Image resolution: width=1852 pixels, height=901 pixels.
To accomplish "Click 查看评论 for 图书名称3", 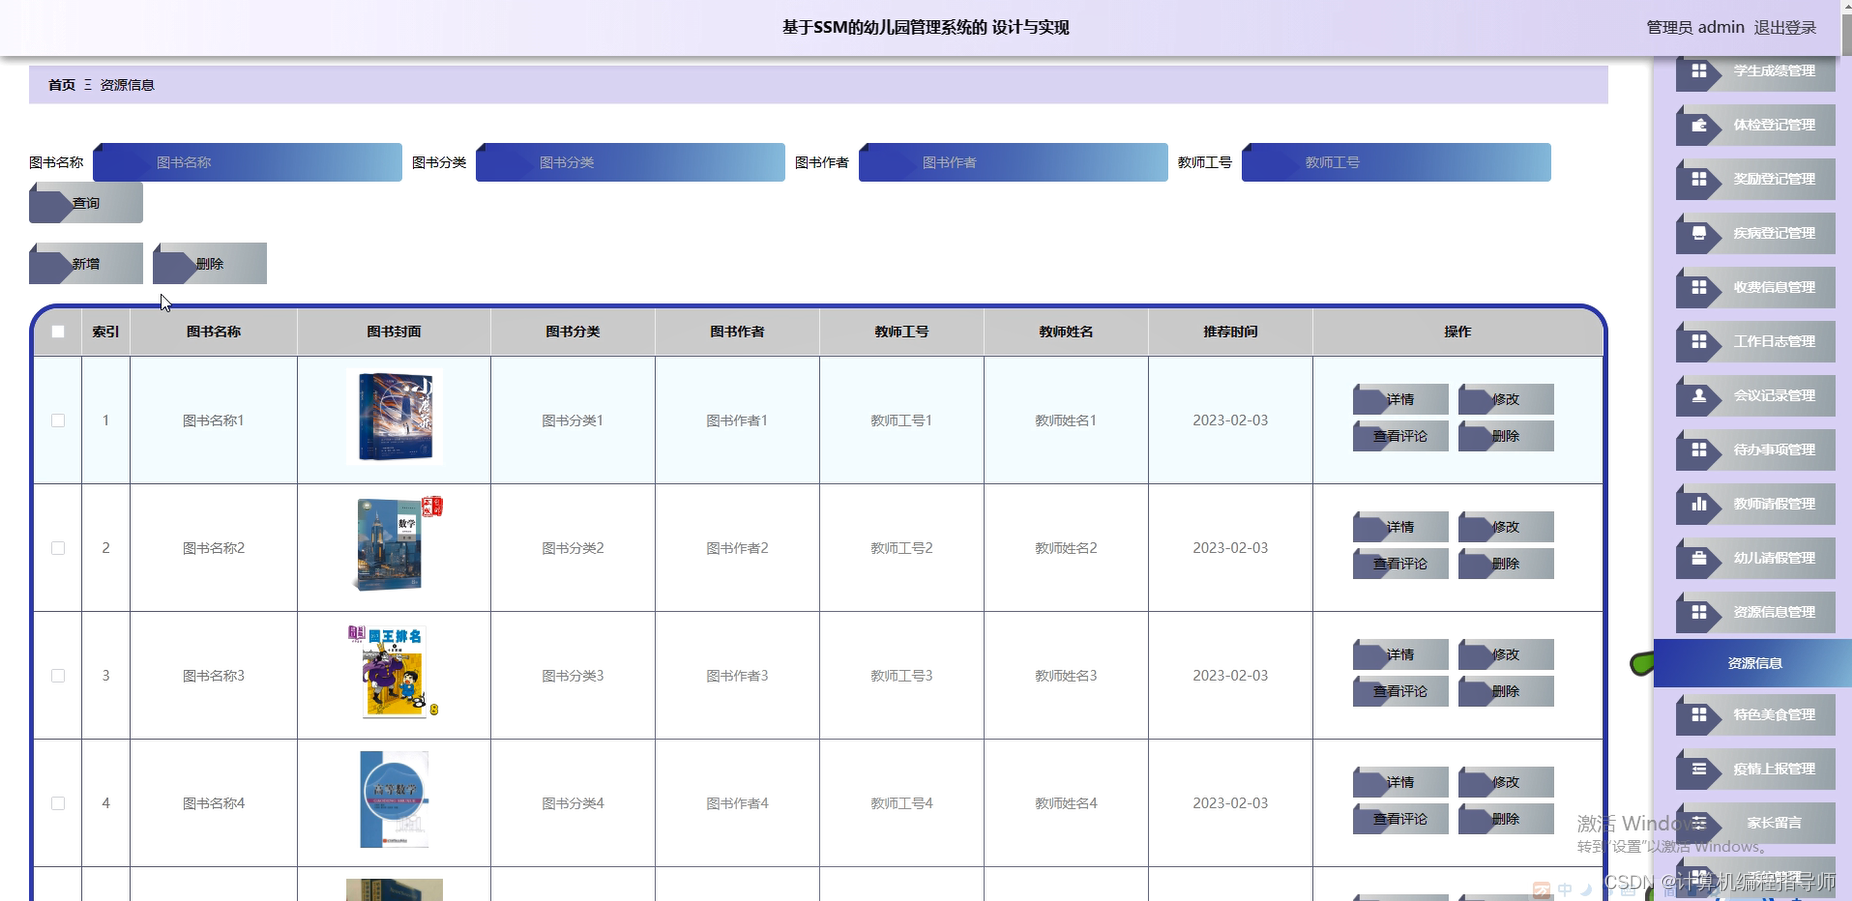I will click(1400, 691).
